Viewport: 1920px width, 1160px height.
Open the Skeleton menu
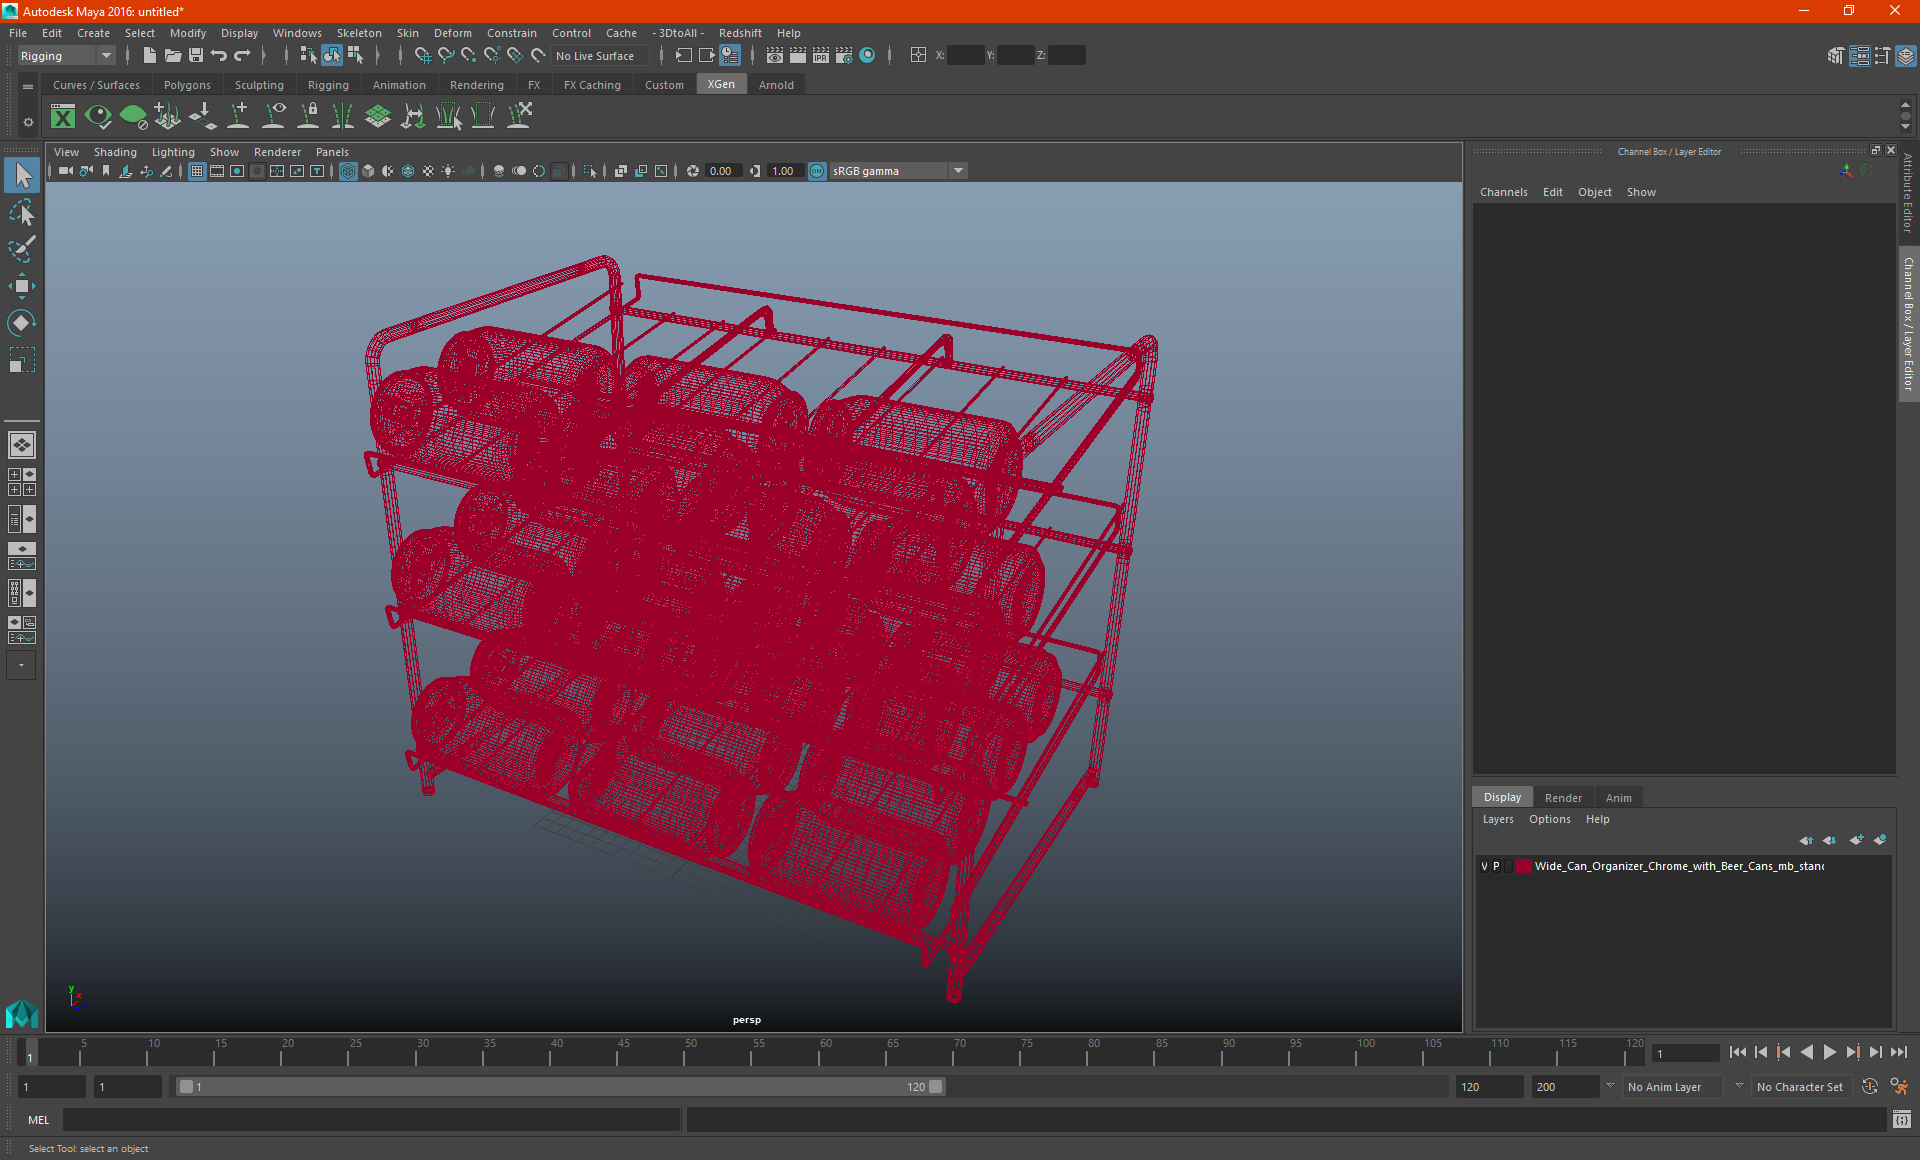(358, 33)
